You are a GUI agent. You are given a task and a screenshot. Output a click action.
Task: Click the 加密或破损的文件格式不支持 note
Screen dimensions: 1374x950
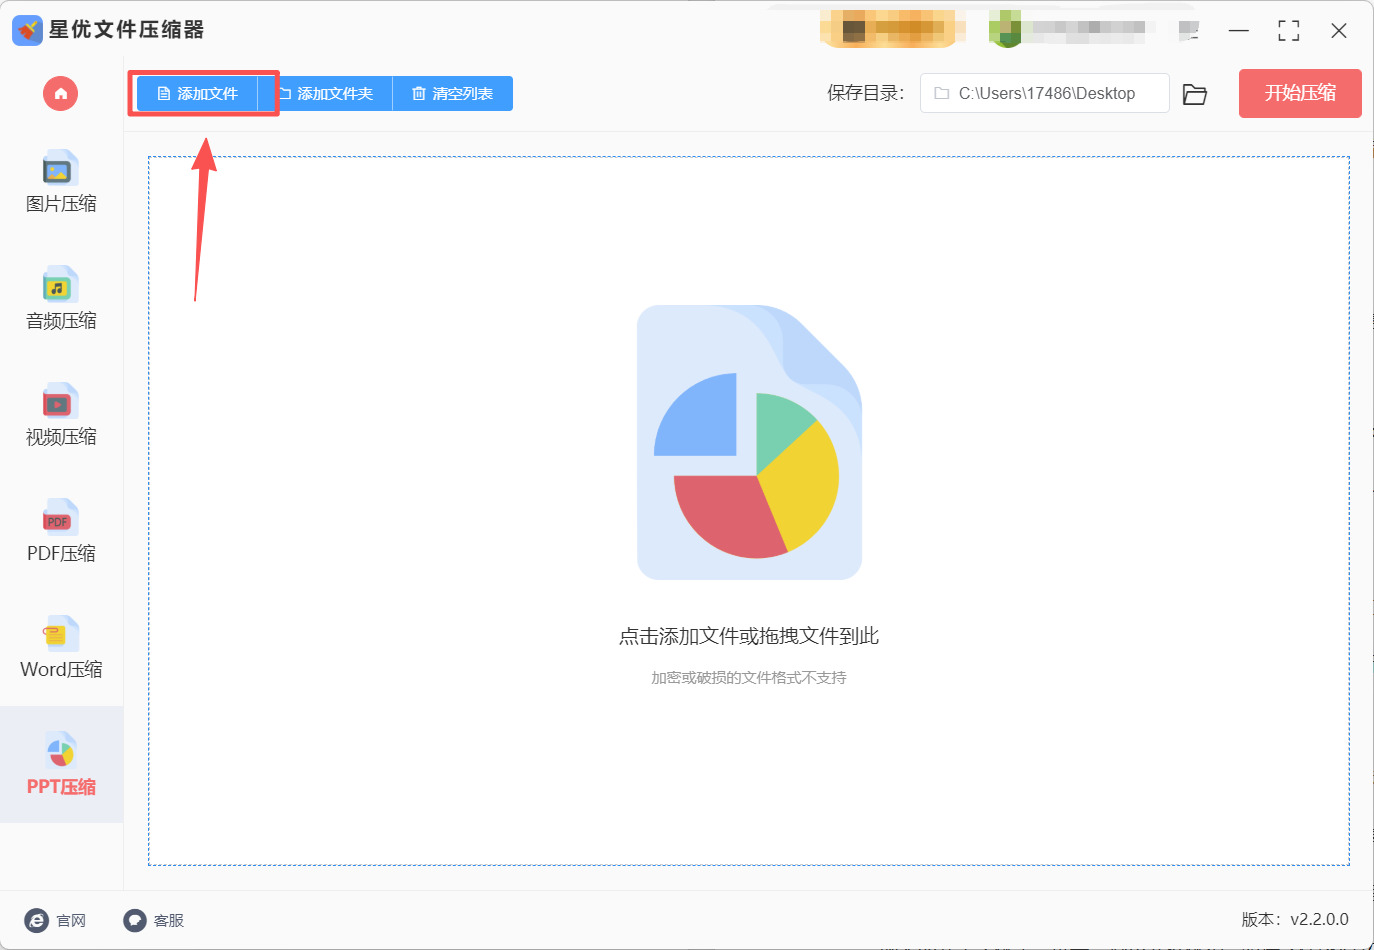point(749,678)
